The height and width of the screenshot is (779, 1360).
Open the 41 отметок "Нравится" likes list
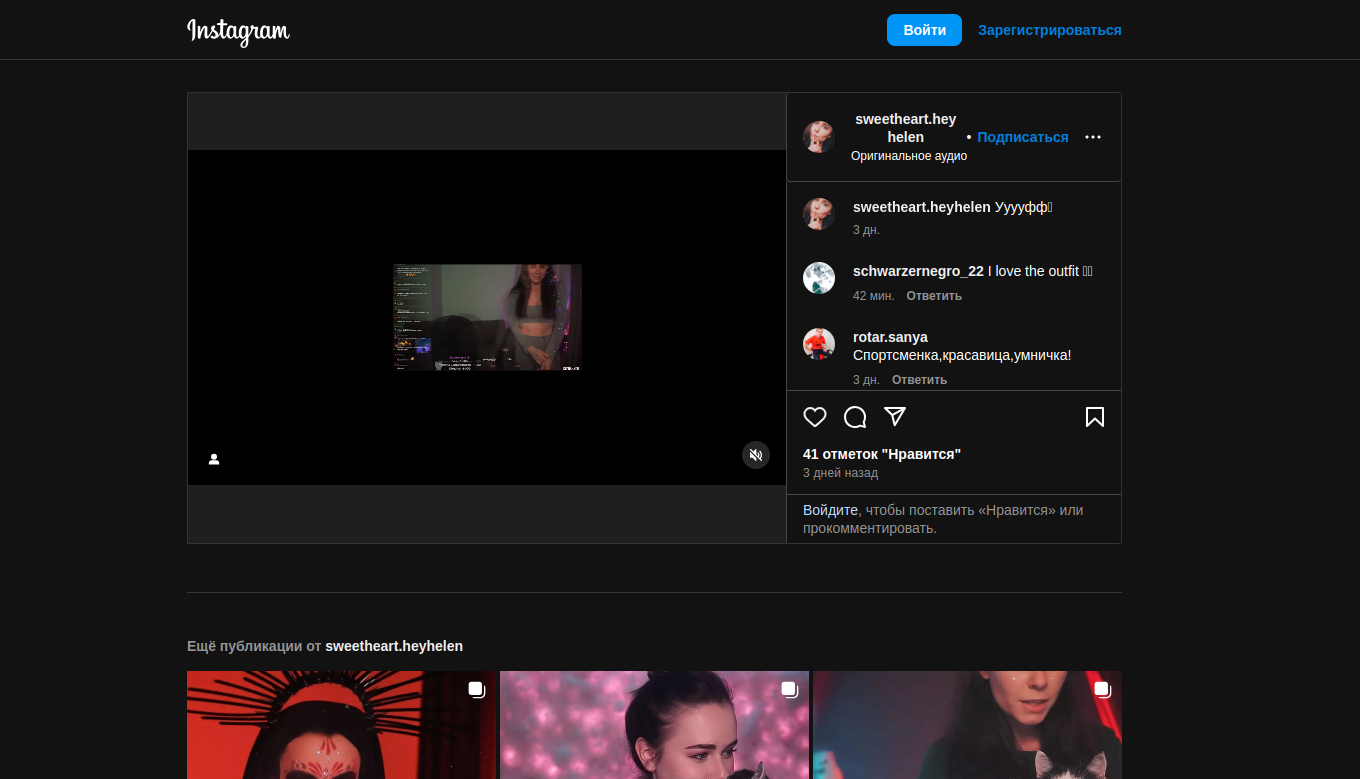pyautogui.click(x=882, y=454)
